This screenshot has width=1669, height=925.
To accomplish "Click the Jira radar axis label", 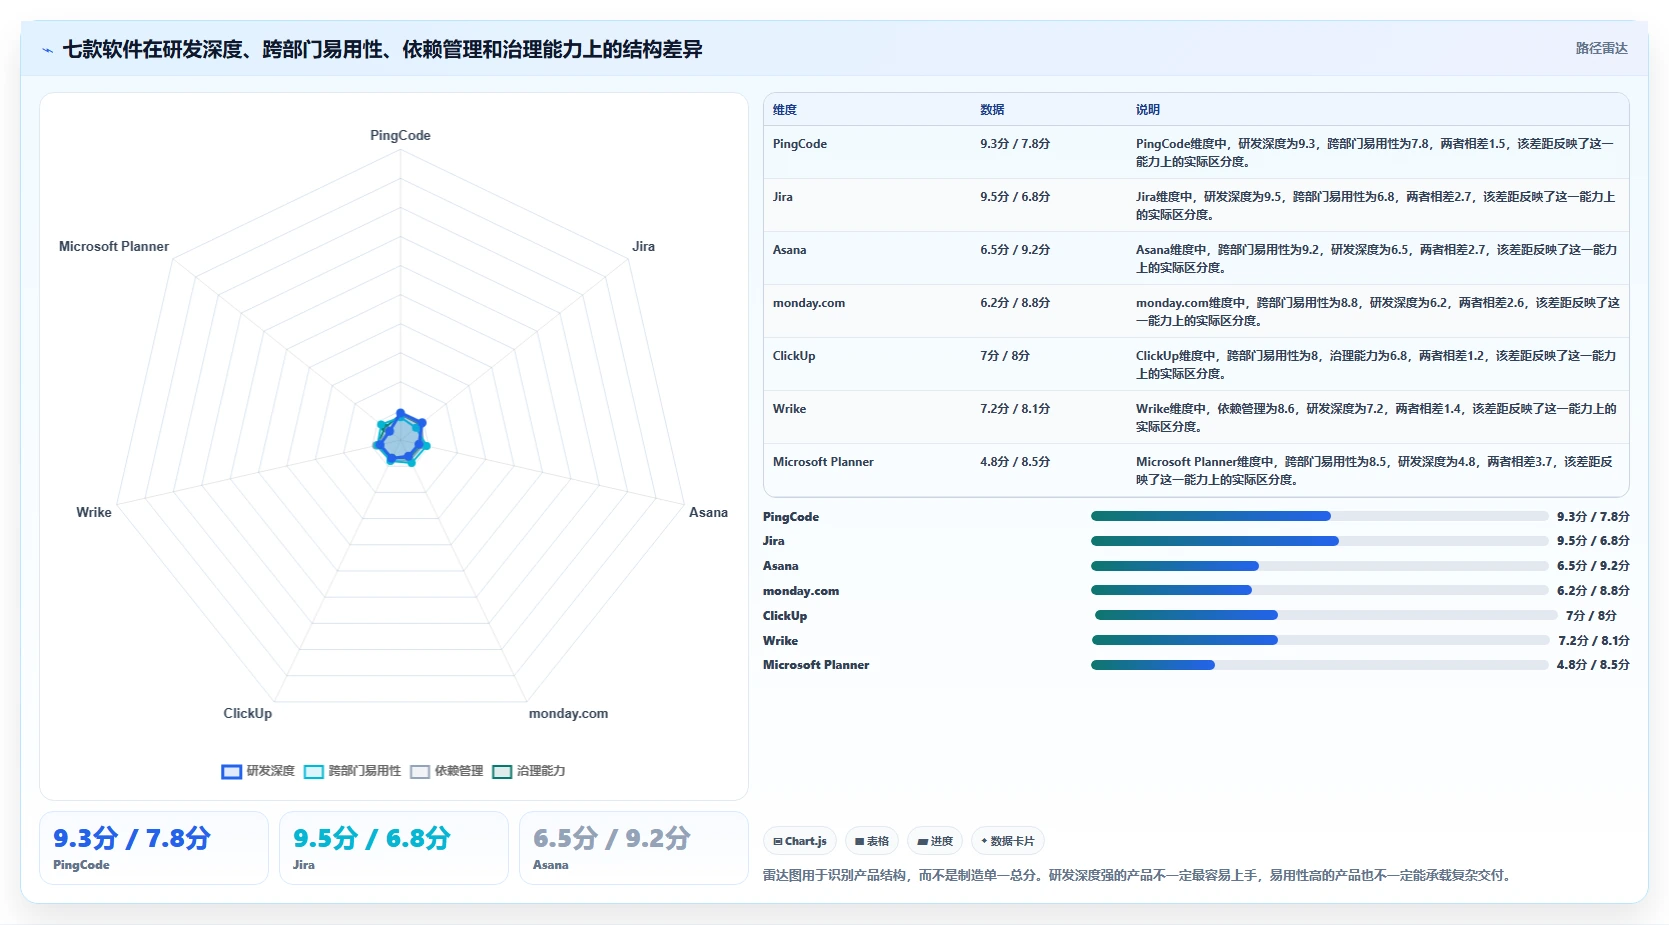I will click(643, 246).
